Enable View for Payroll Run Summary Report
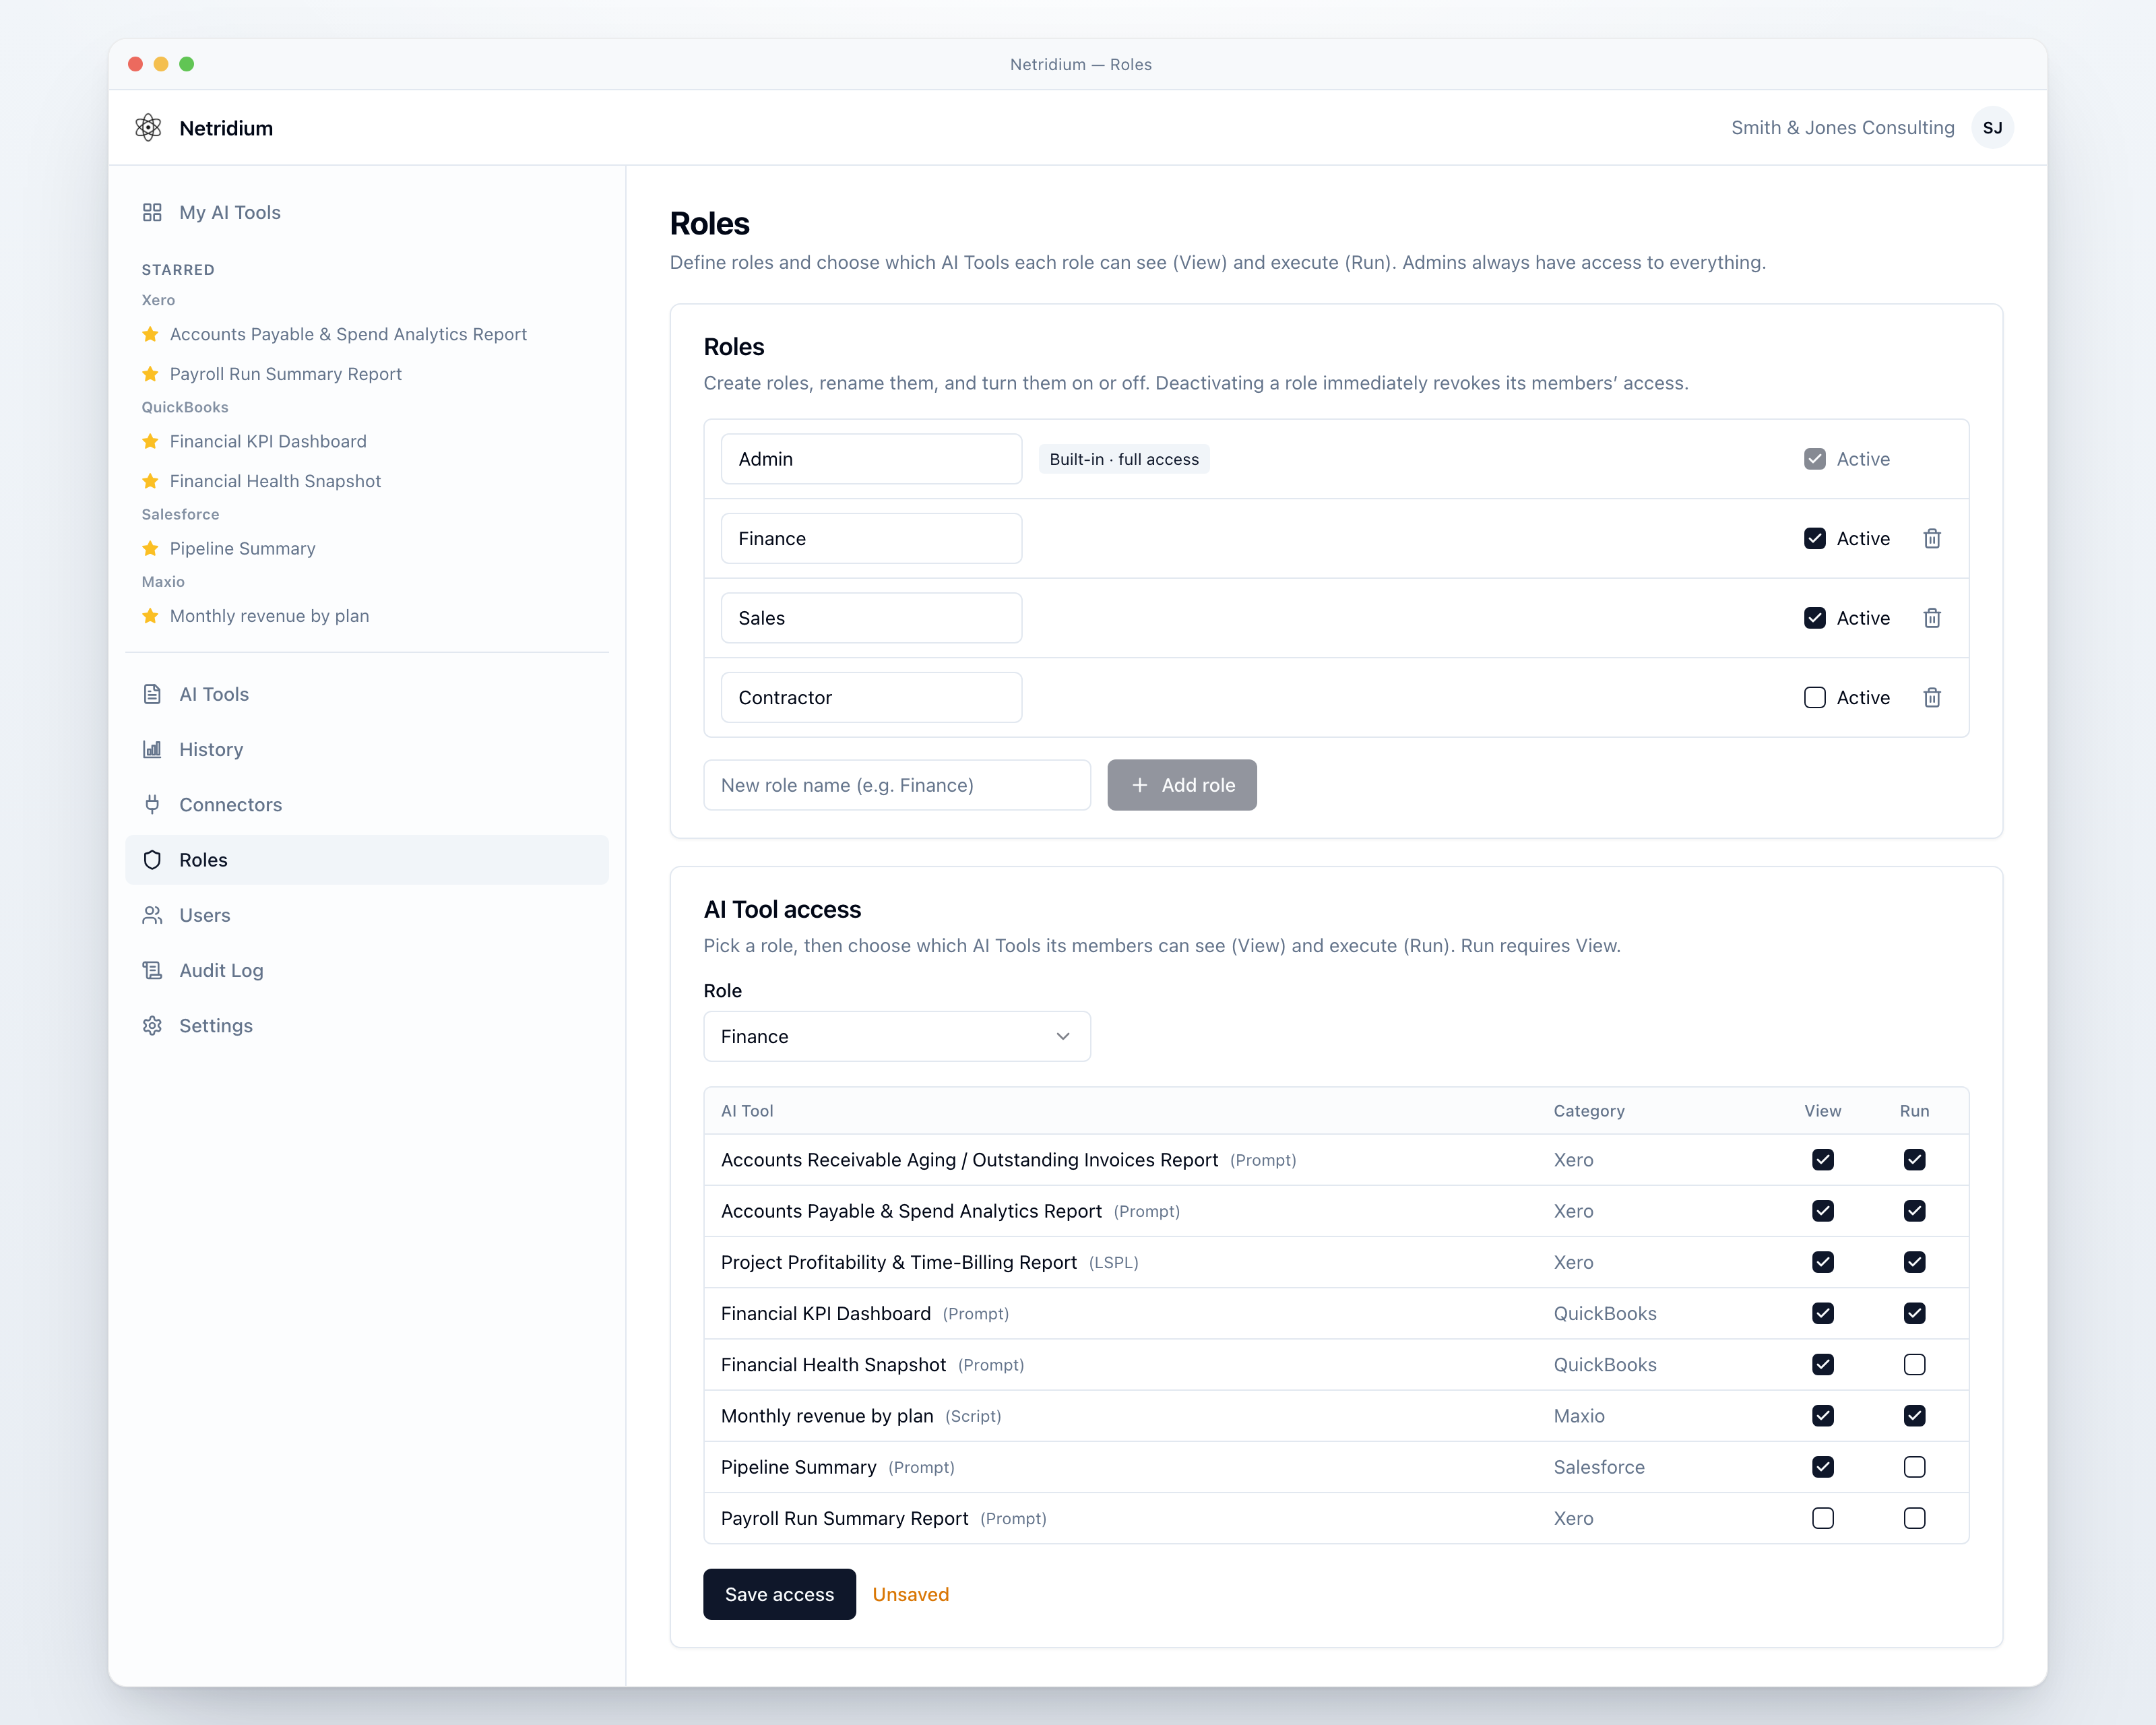2156x1725 pixels. (x=1822, y=1518)
